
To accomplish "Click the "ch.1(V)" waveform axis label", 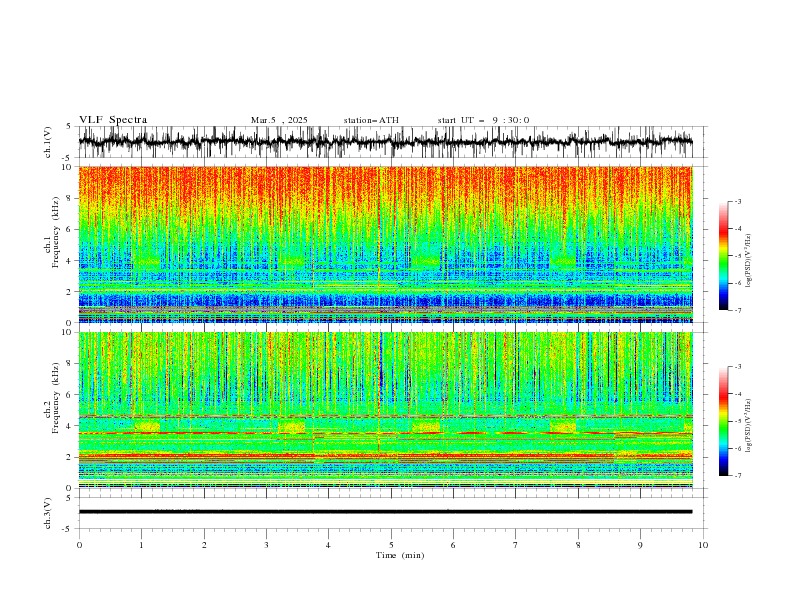I will 48,142.
